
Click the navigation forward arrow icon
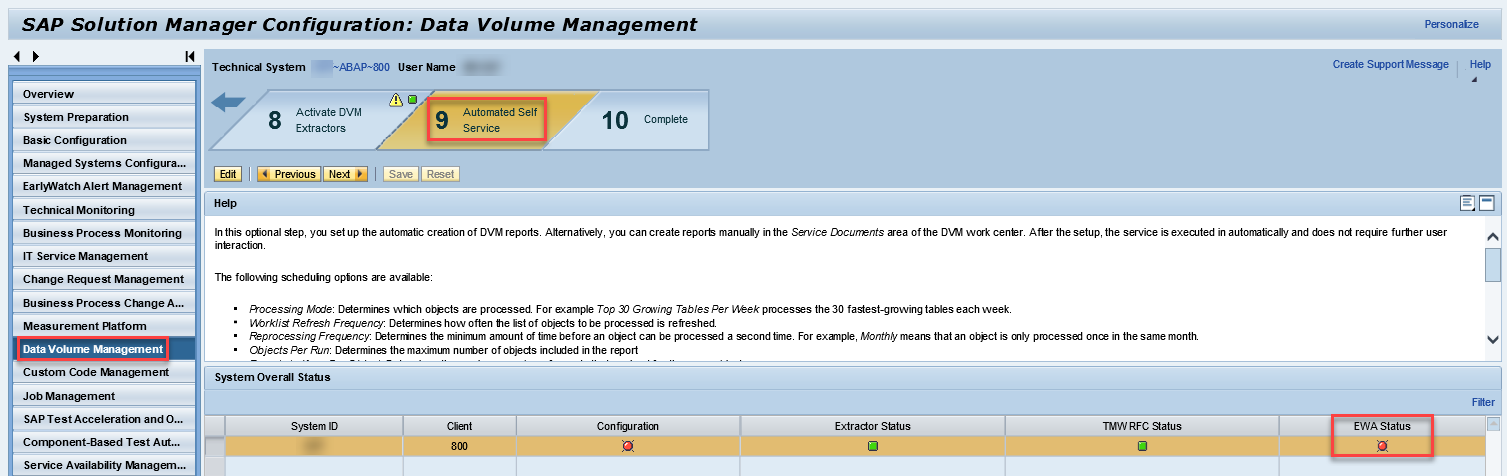coord(36,56)
